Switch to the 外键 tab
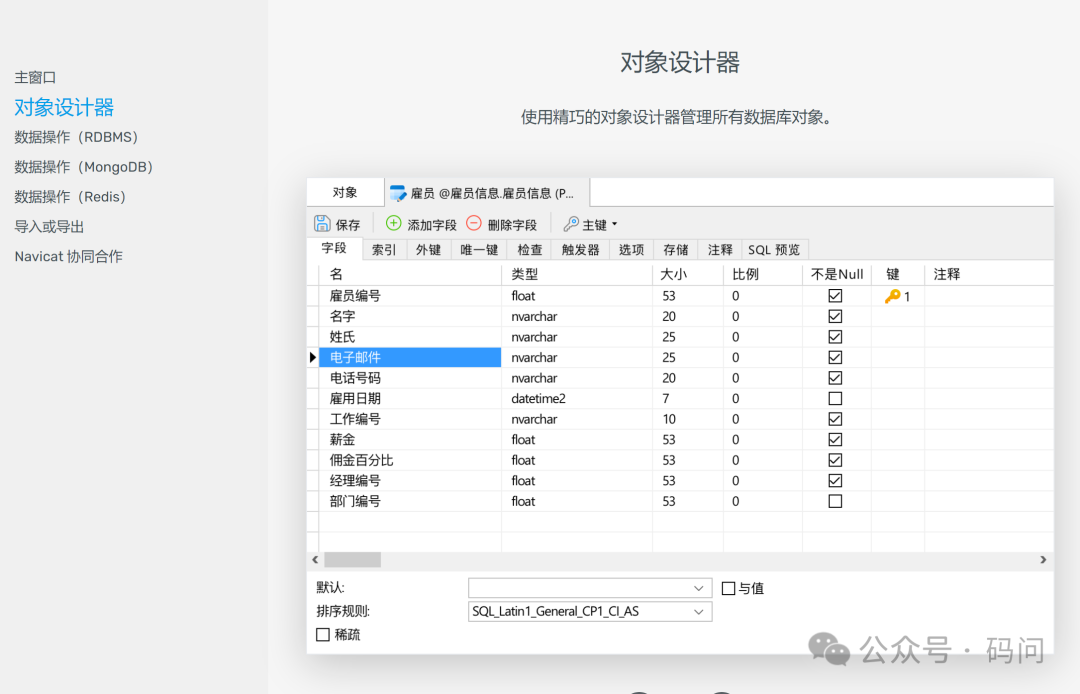Viewport: 1080px width, 694px height. [428, 250]
